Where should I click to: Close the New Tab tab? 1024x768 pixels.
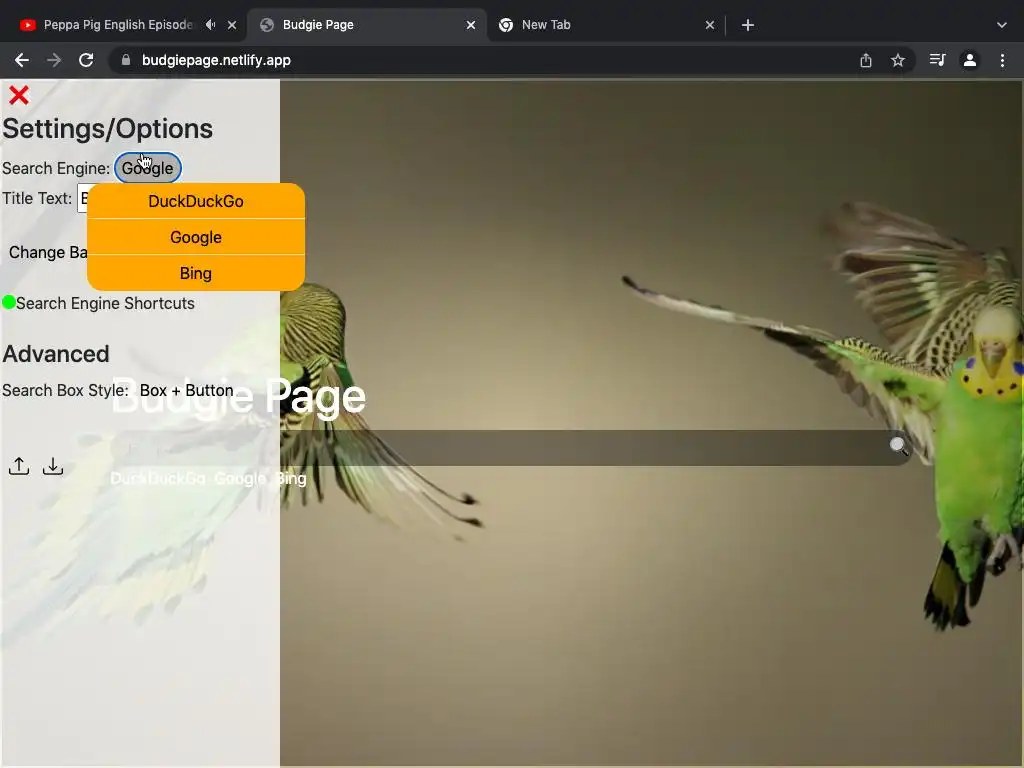coord(710,25)
